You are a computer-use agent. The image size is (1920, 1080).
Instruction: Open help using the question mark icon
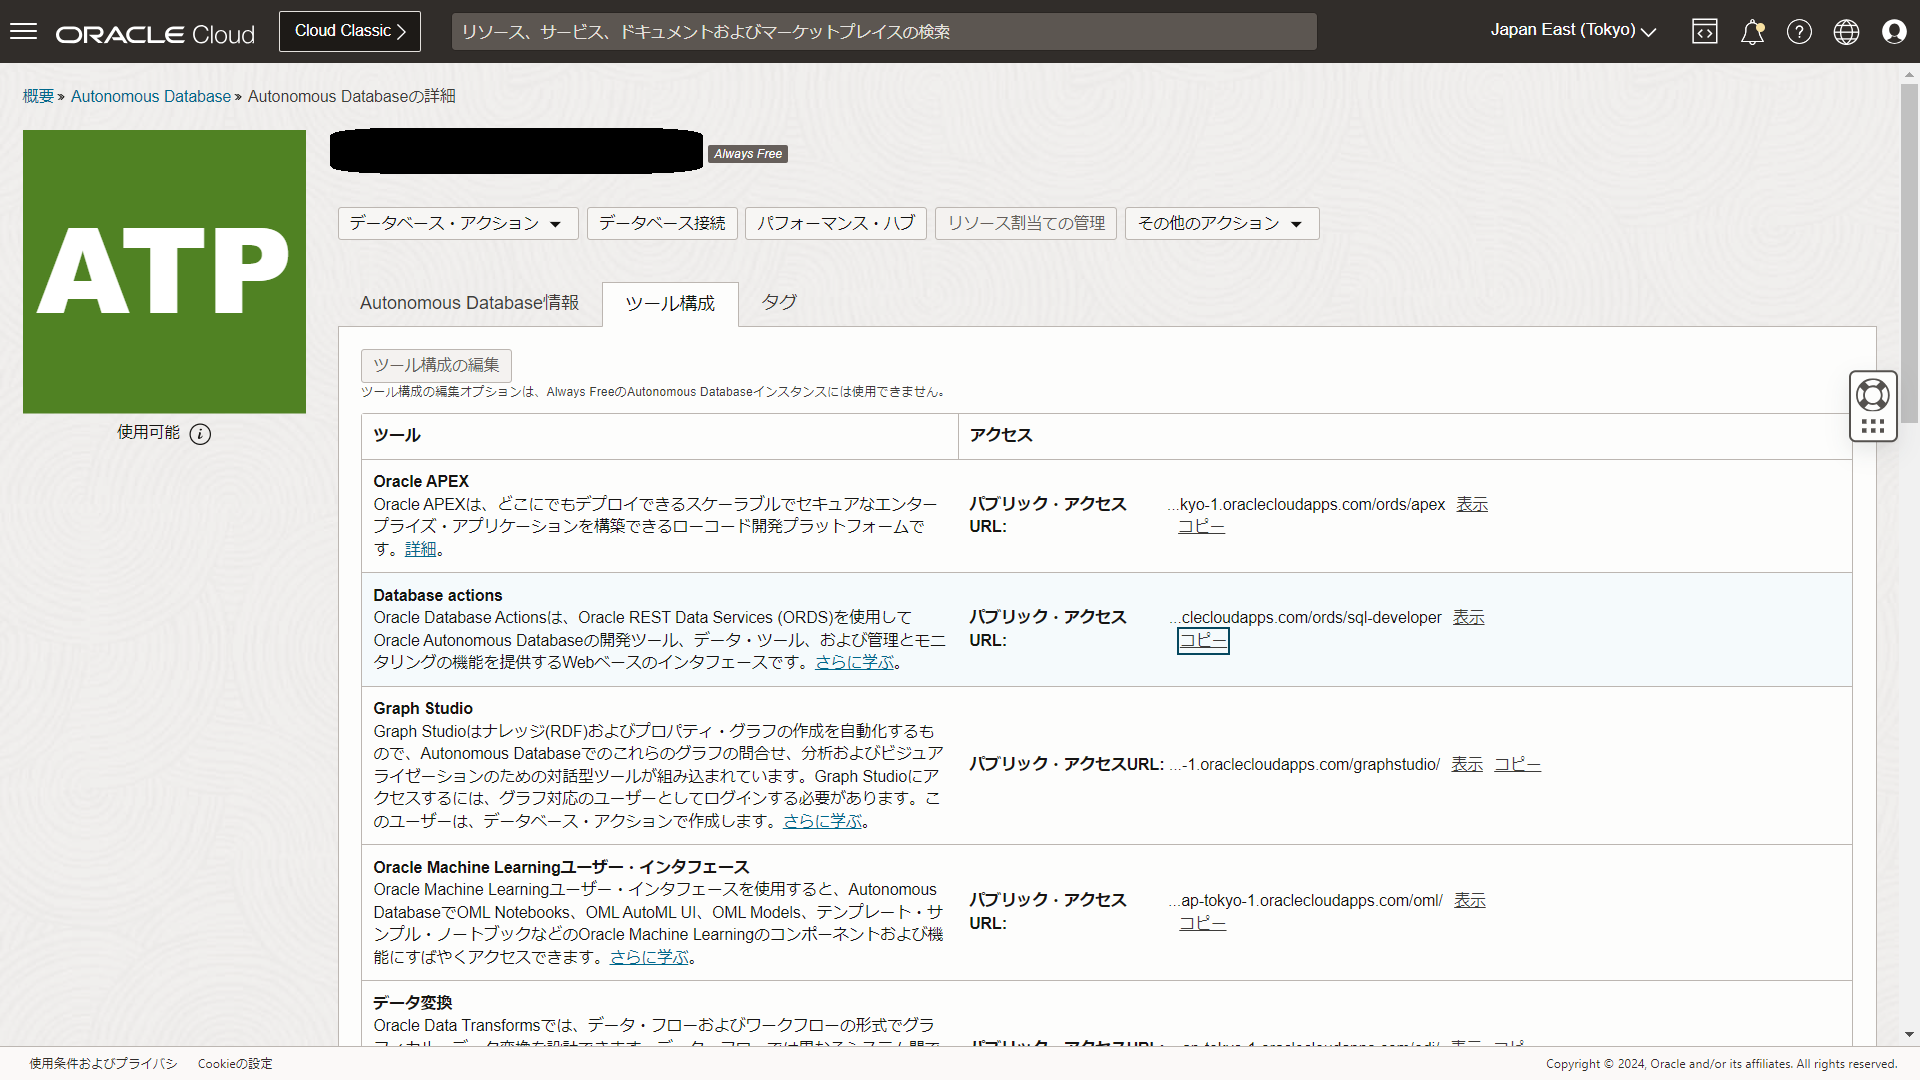pos(1799,31)
